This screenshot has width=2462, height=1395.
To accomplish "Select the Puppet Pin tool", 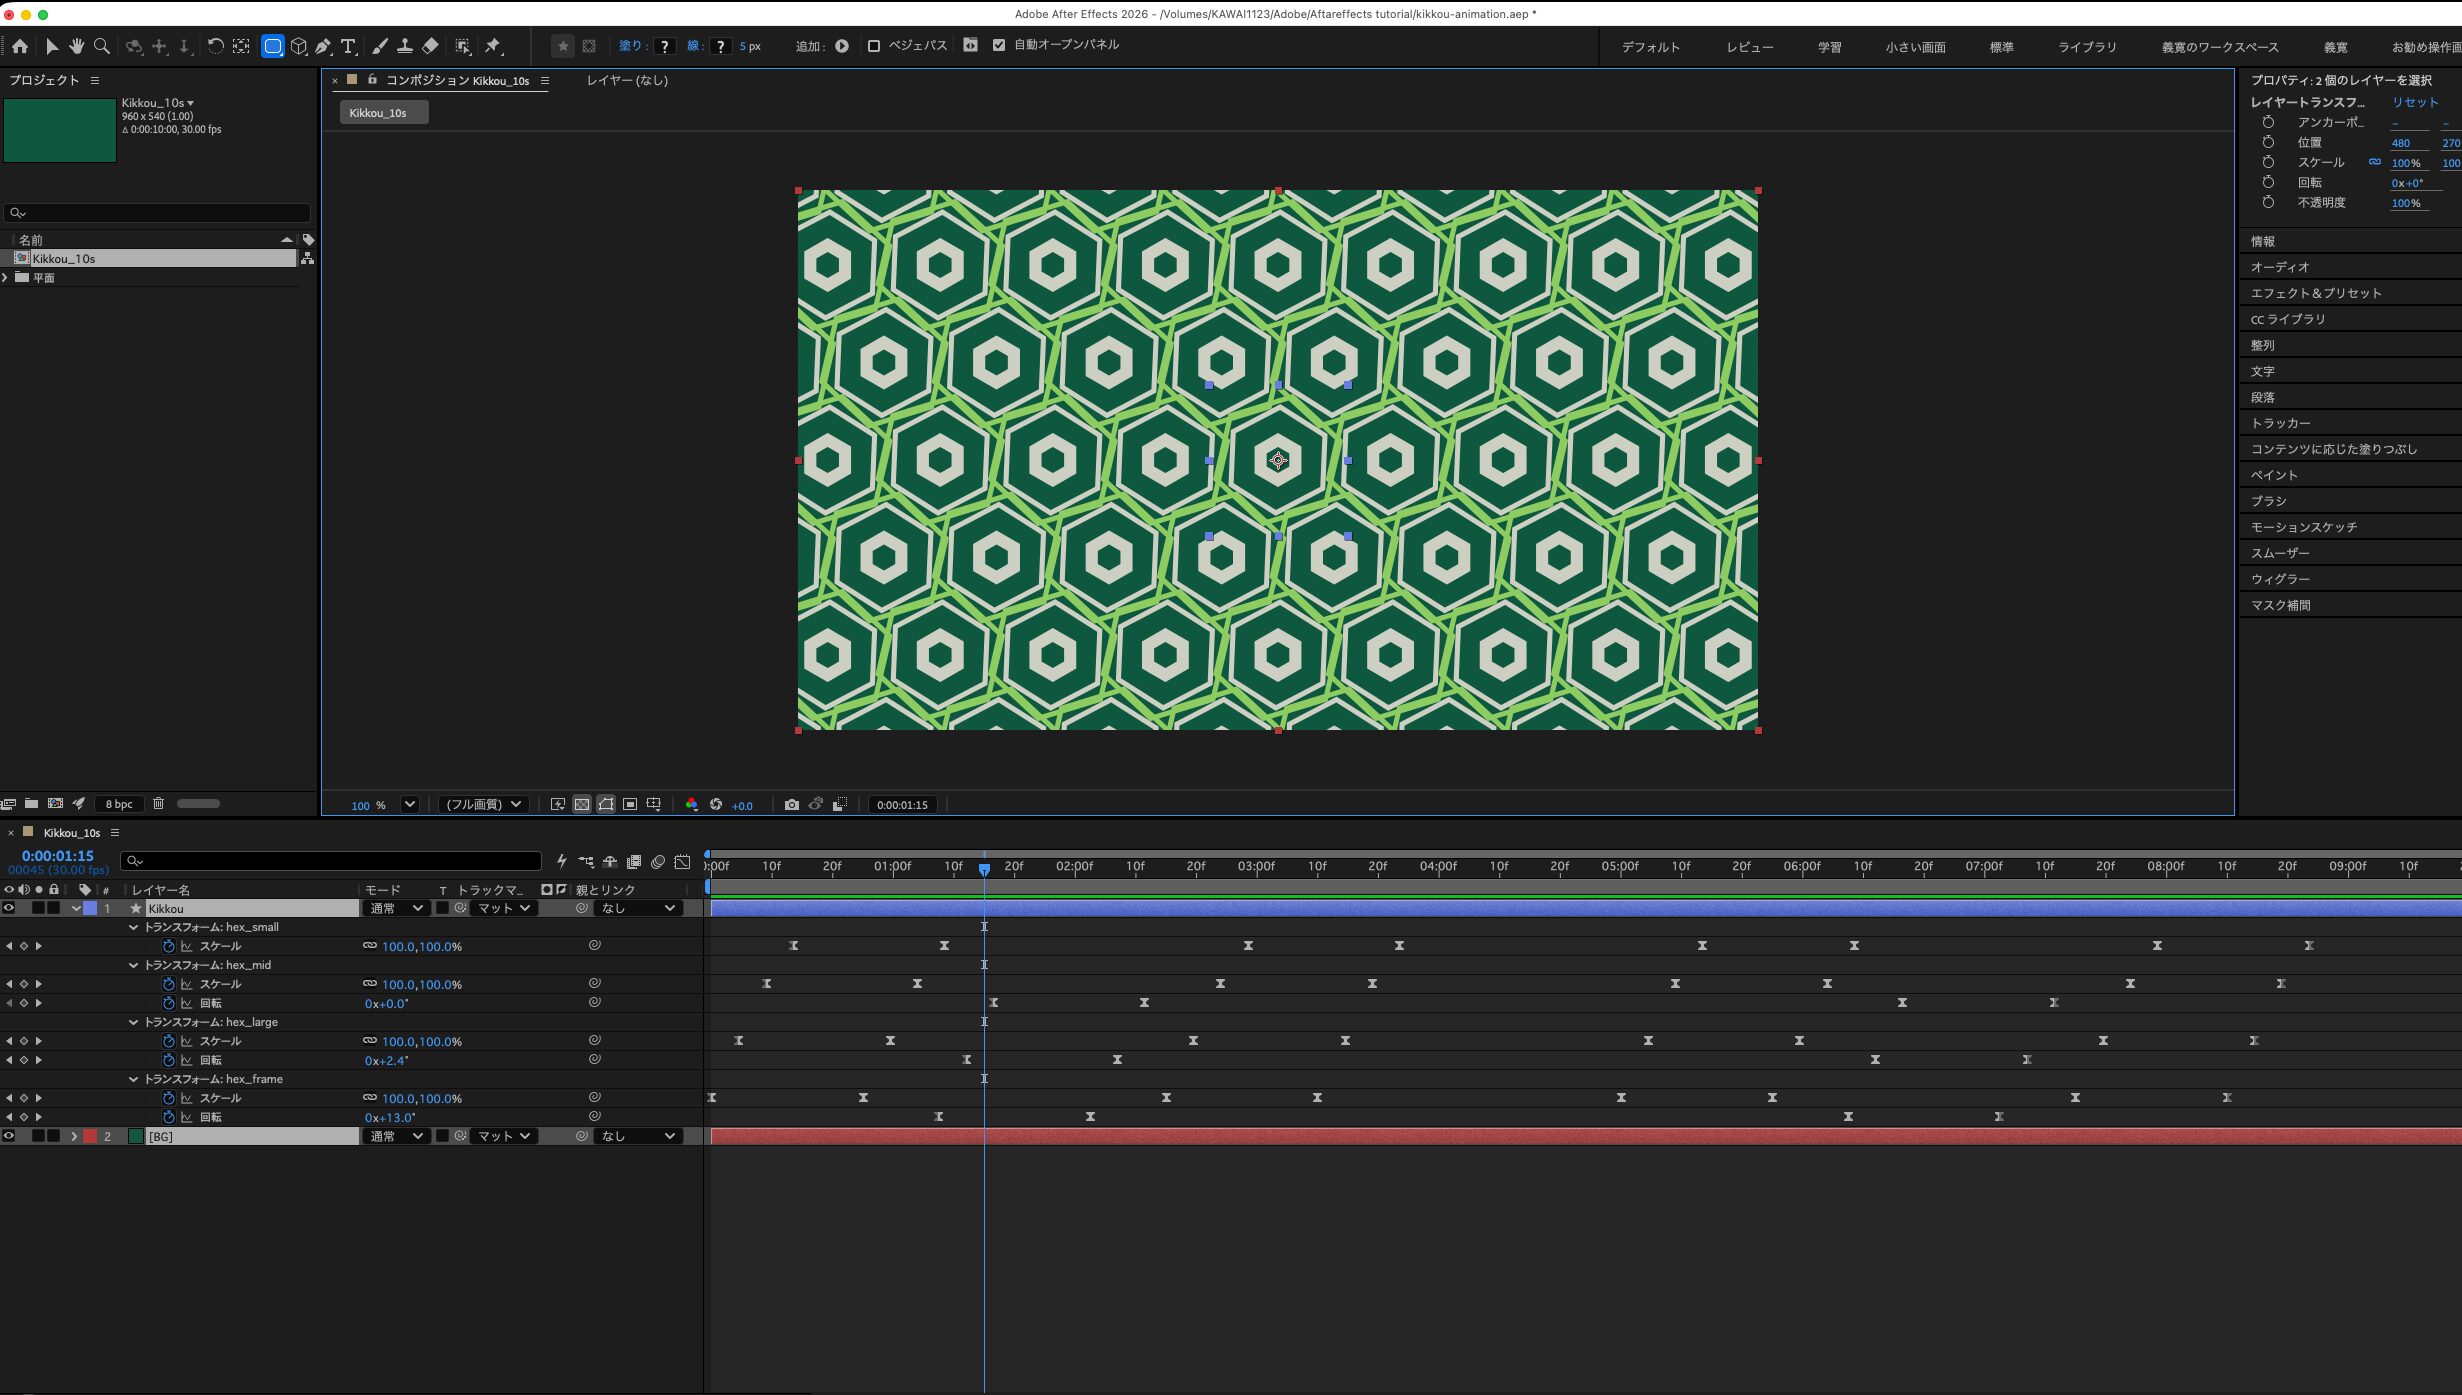I will click(493, 46).
